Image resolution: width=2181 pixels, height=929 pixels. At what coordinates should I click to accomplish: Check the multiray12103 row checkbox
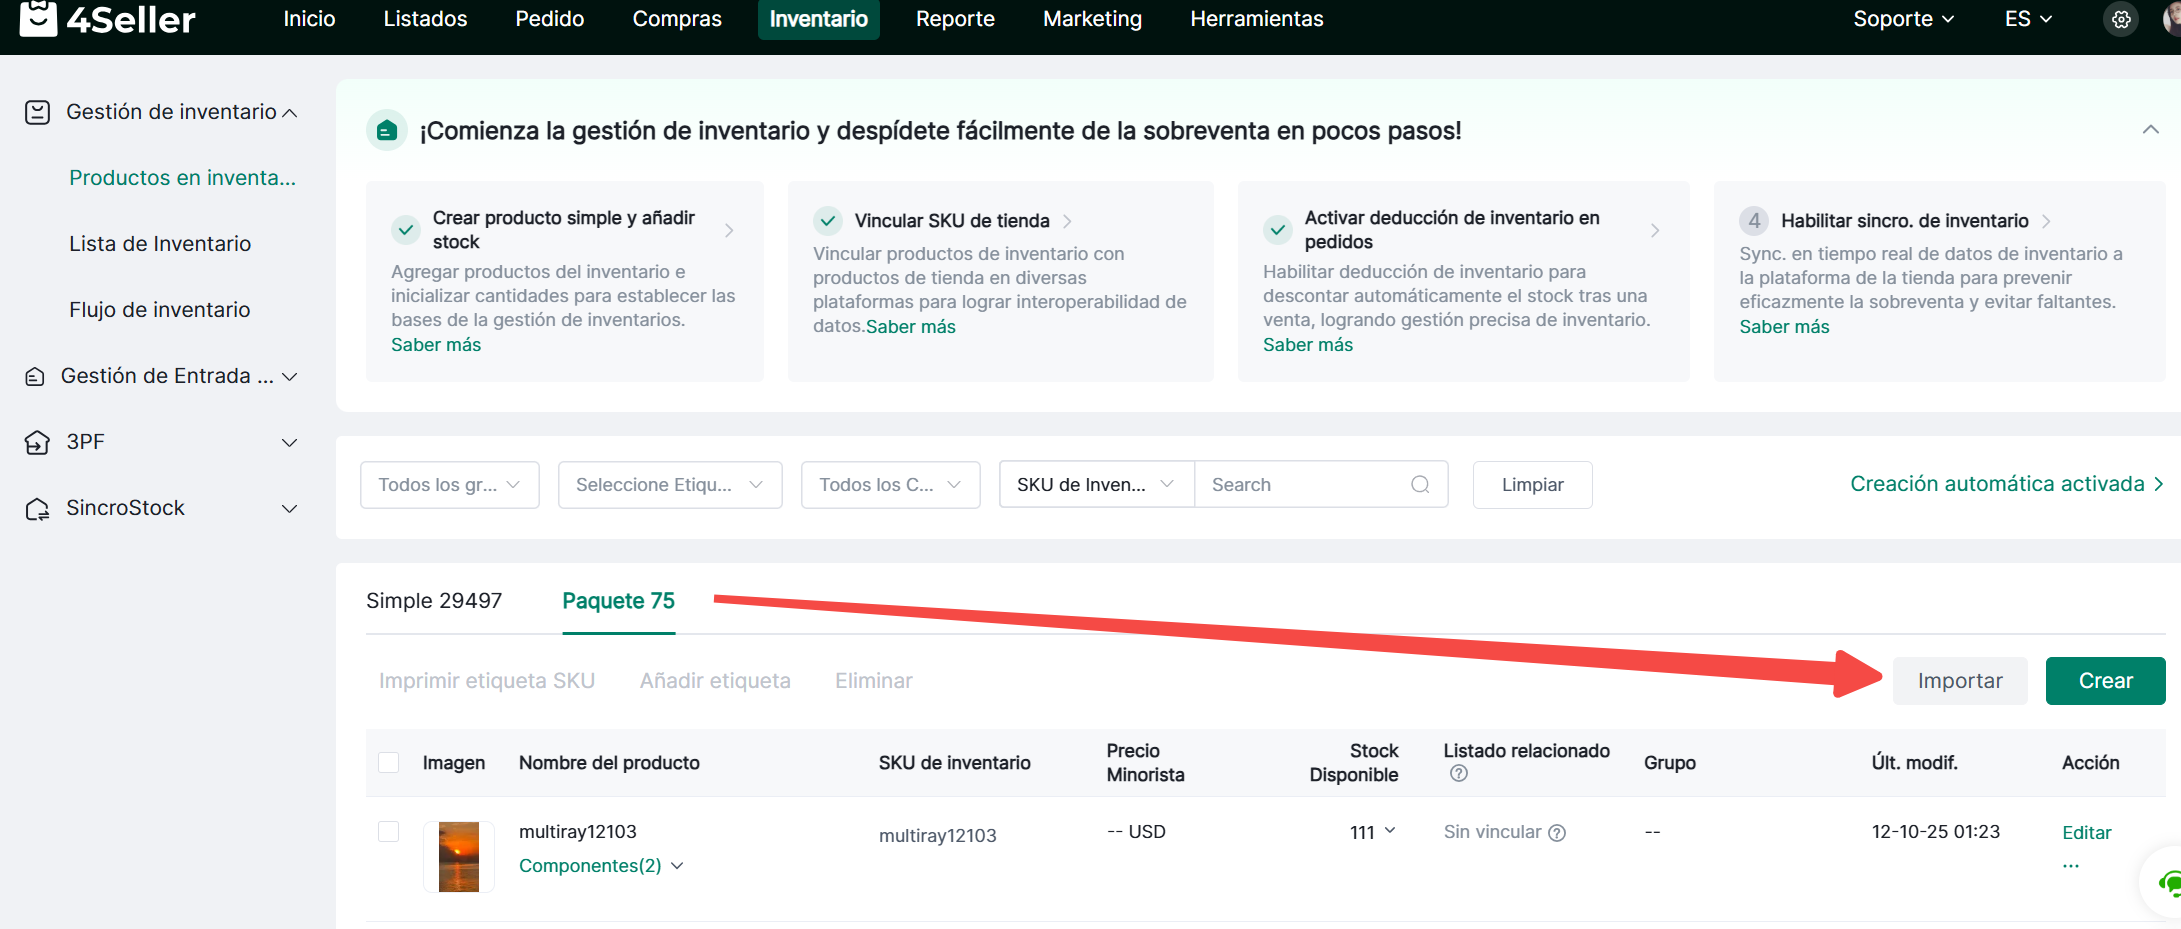tap(389, 832)
